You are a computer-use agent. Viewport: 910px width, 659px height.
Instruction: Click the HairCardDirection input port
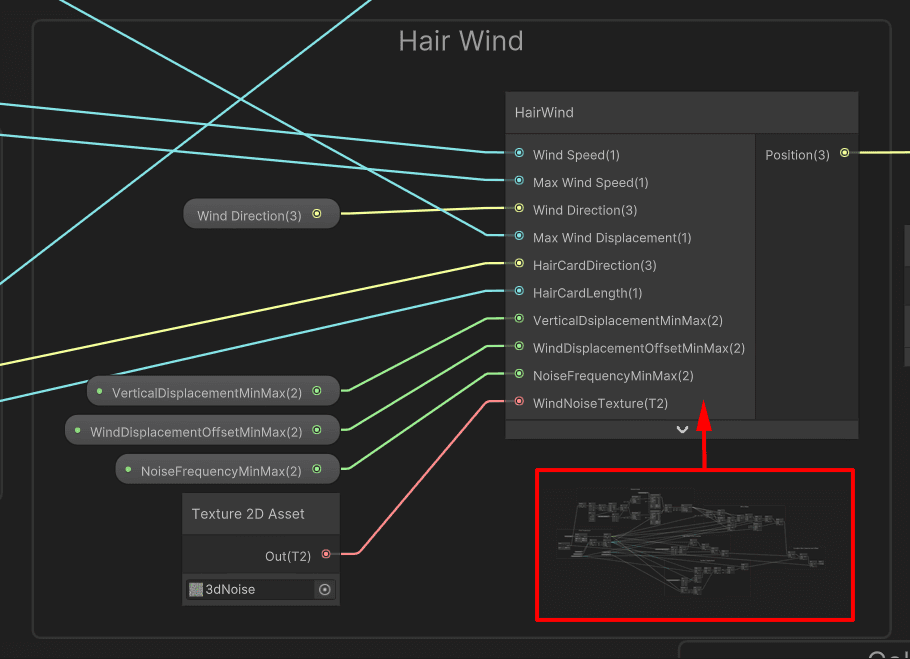pyautogui.click(x=519, y=264)
